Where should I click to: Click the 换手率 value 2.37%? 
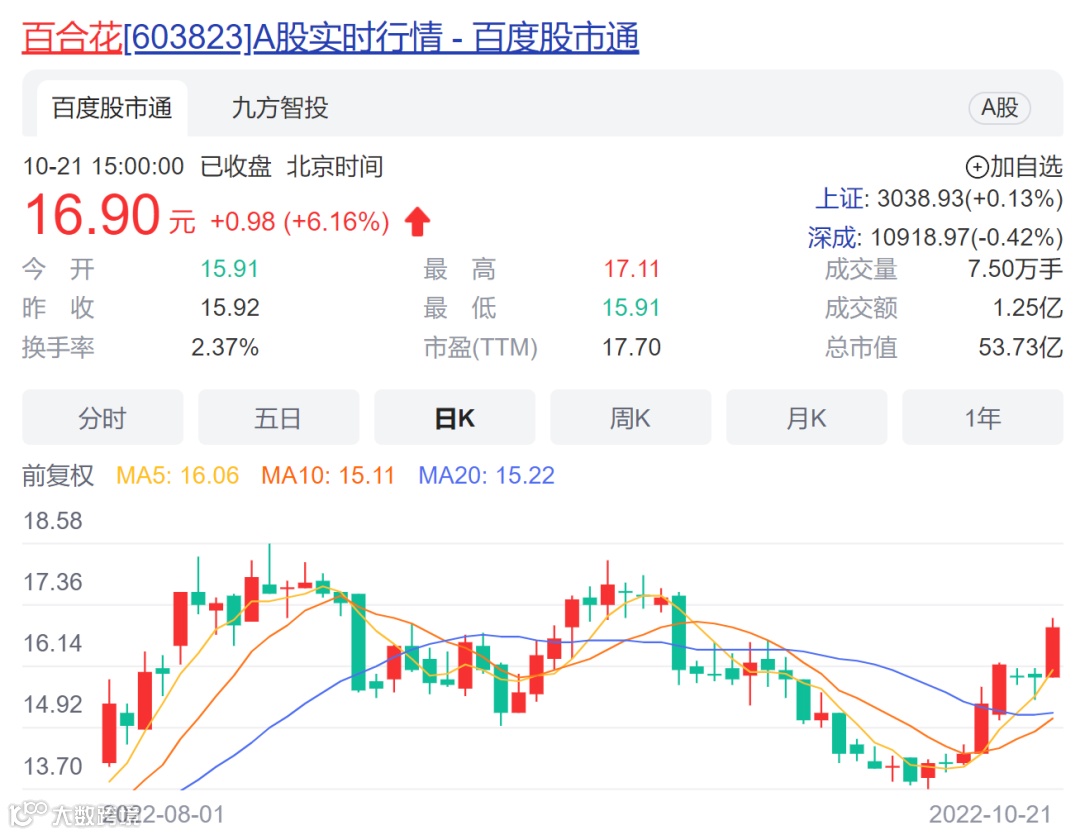coord(225,347)
